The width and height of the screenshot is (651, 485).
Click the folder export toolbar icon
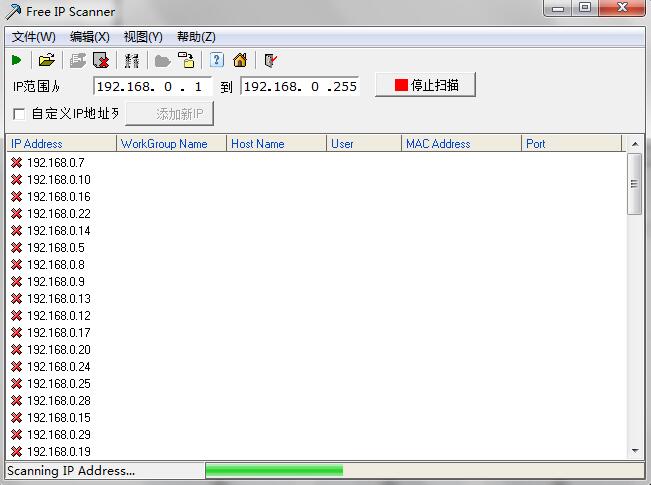pyautogui.click(x=186, y=60)
